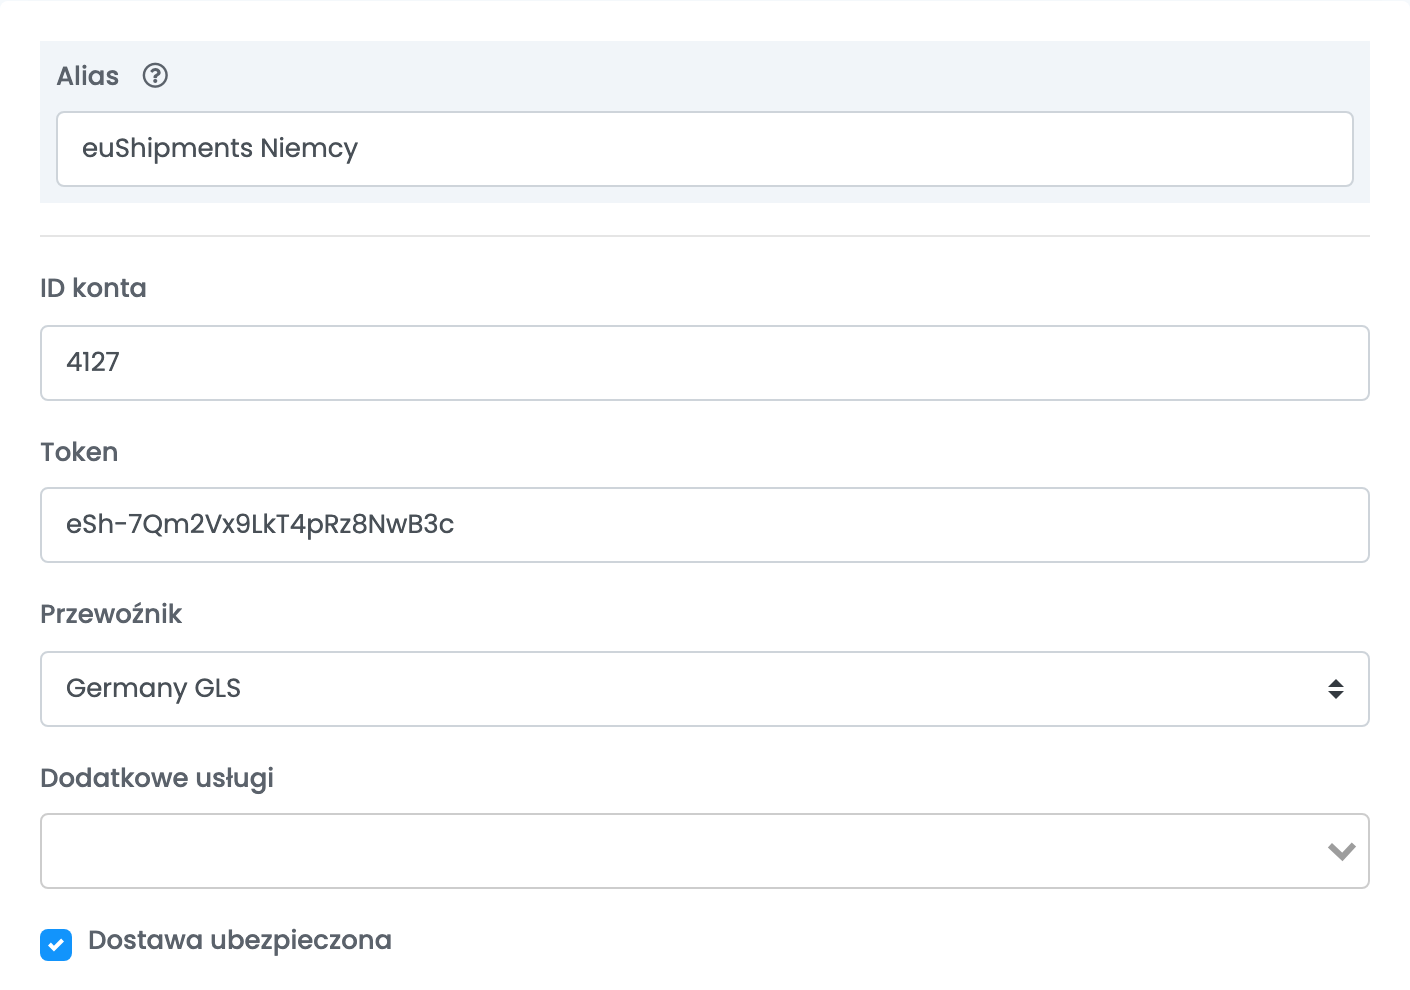This screenshot has height=990, width=1410.
Task: Click the Przewoźnik field label
Action: [111, 614]
